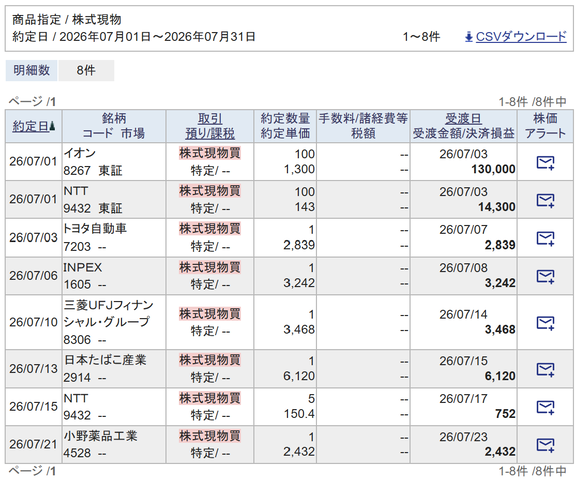Sort by 約定日 column header
The image size is (576, 480).
point(30,126)
